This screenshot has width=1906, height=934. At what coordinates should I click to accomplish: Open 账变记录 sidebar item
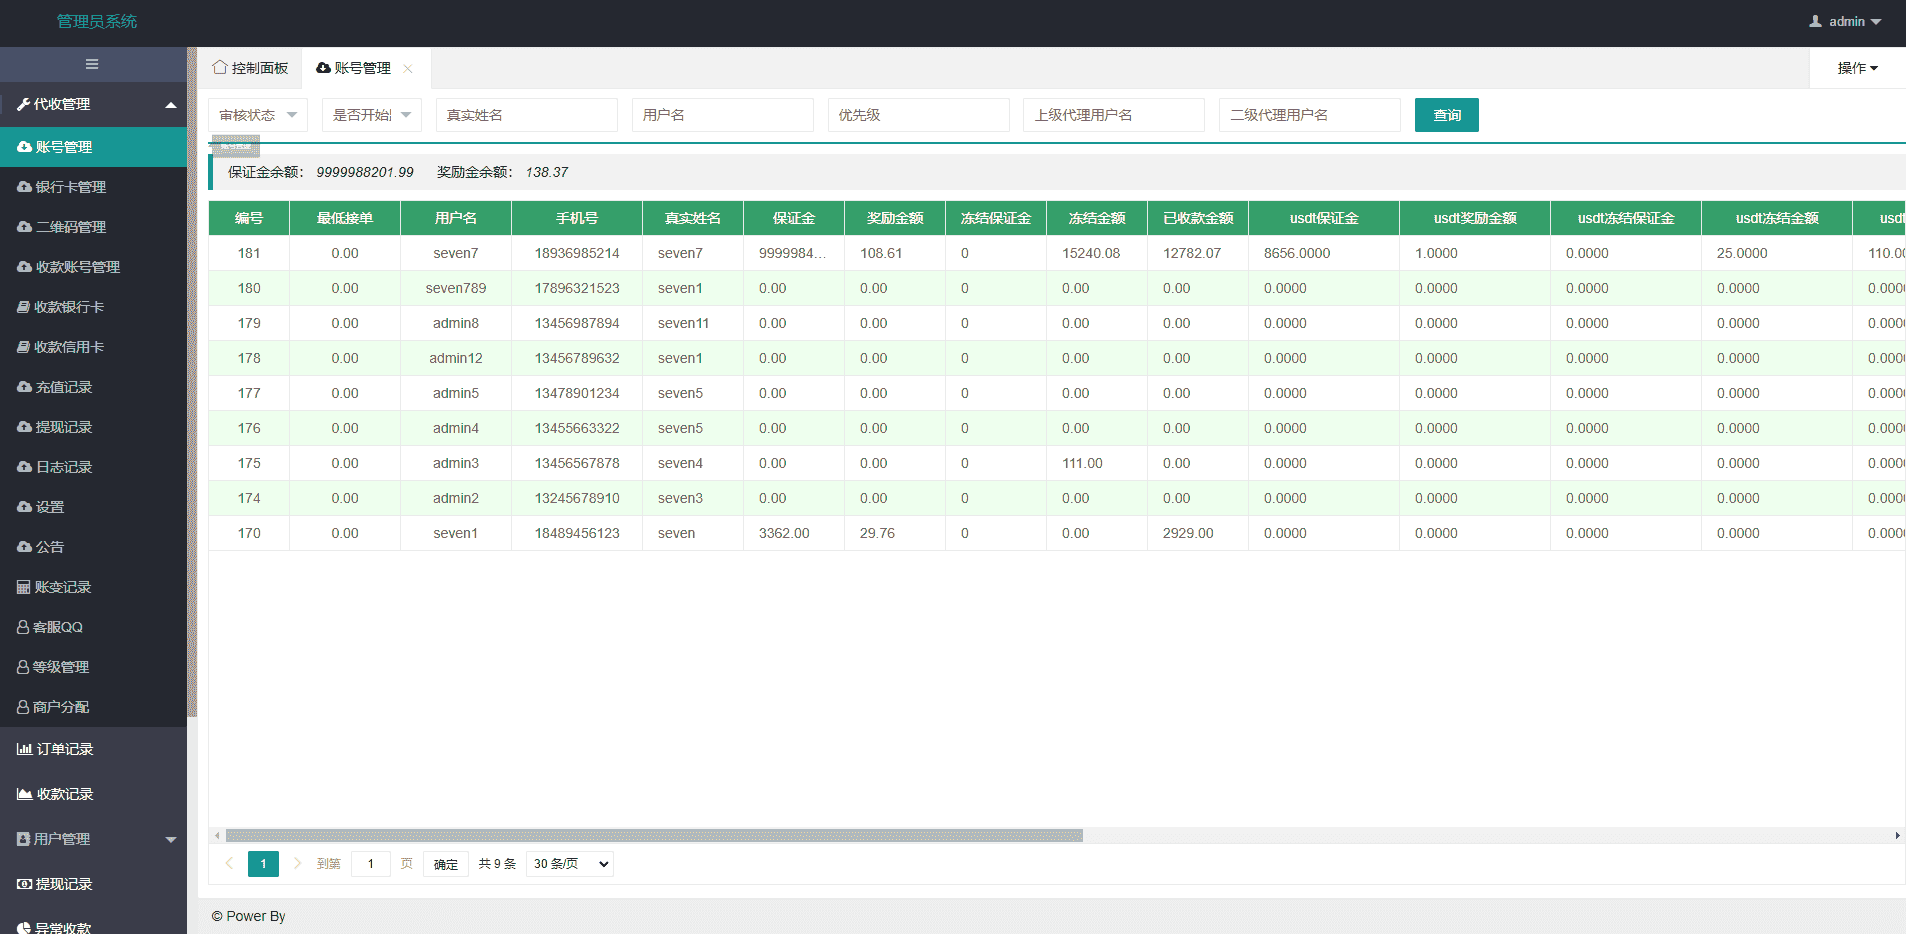click(x=62, y=587)
